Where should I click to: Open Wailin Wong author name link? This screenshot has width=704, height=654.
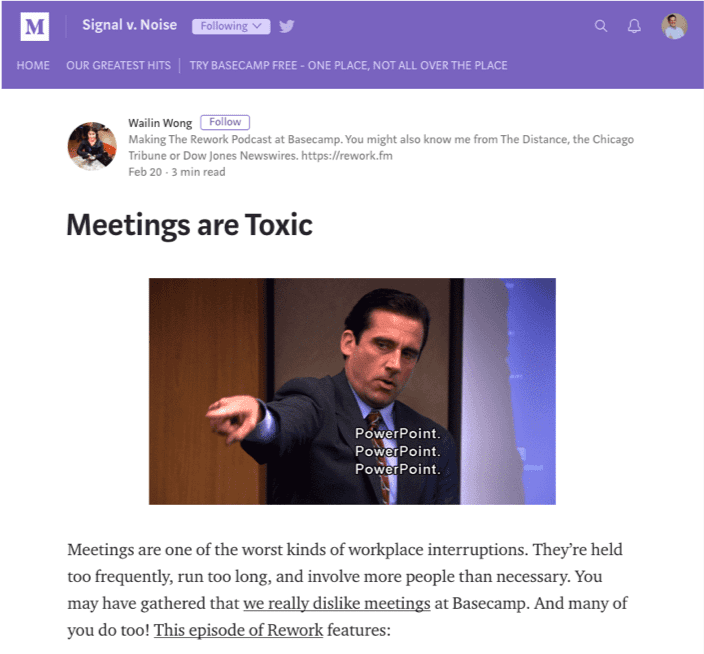[x=160, y=123]
